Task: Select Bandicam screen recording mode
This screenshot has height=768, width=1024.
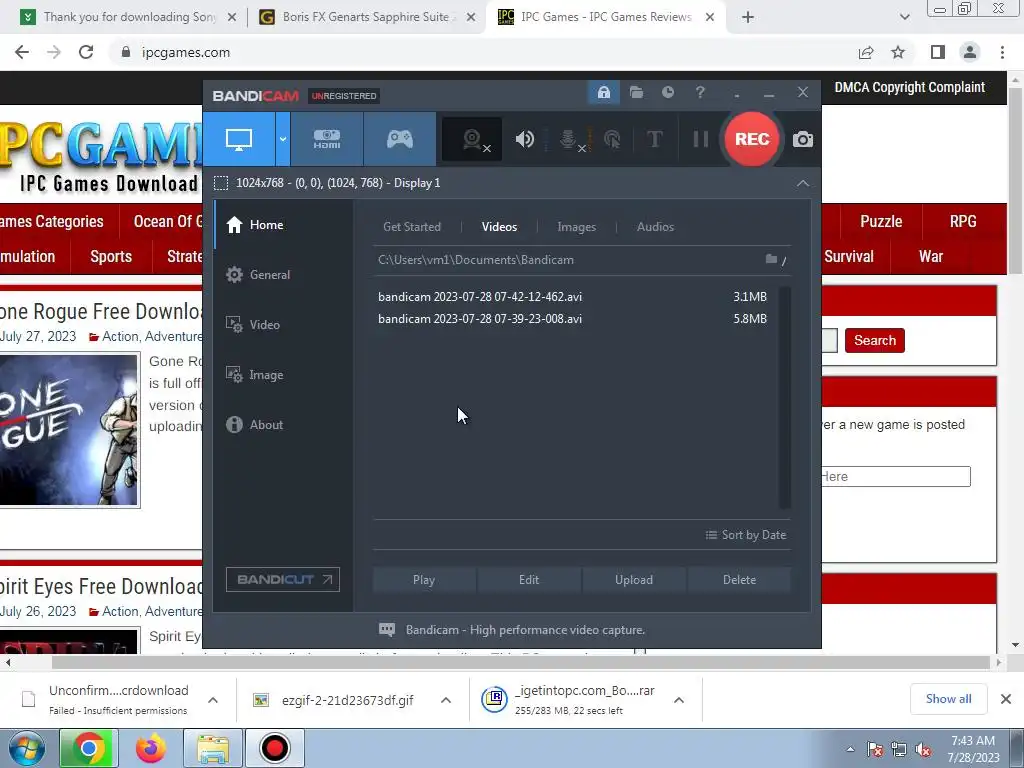Action: tap(239, 139)
